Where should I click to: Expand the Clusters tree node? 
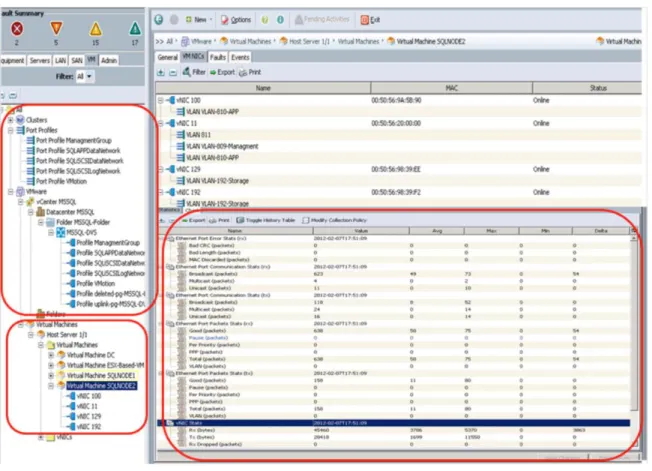coord(11,120)
